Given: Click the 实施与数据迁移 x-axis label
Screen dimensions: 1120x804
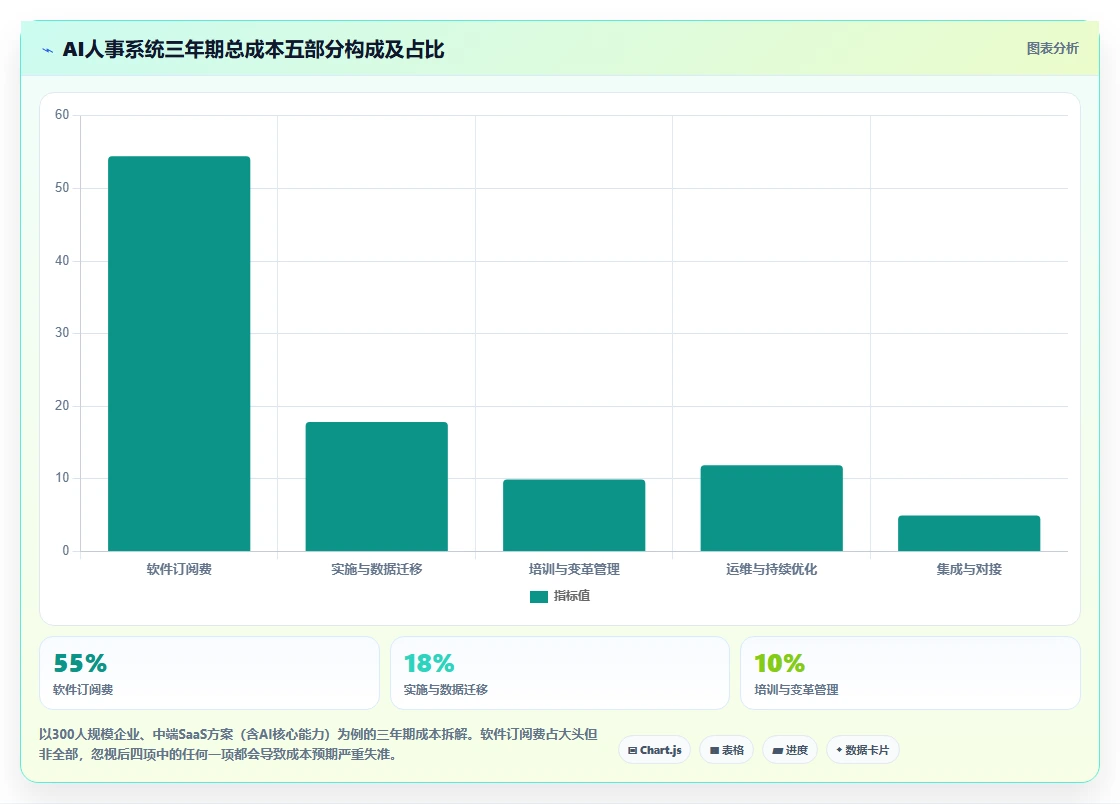Looking at the screenshot, I should tap(376, 569).
